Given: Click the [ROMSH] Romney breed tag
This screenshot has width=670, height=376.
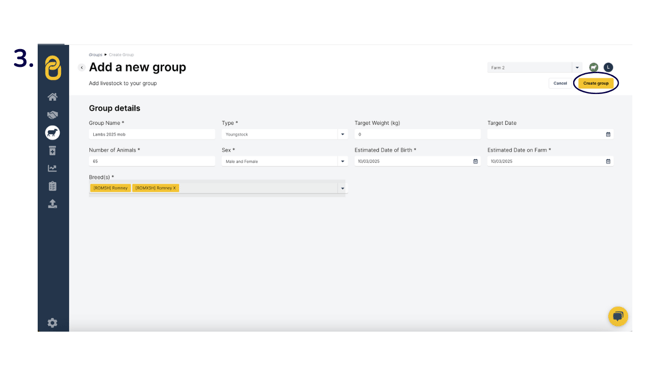Looking at the screenshot, I should (110, 188).
